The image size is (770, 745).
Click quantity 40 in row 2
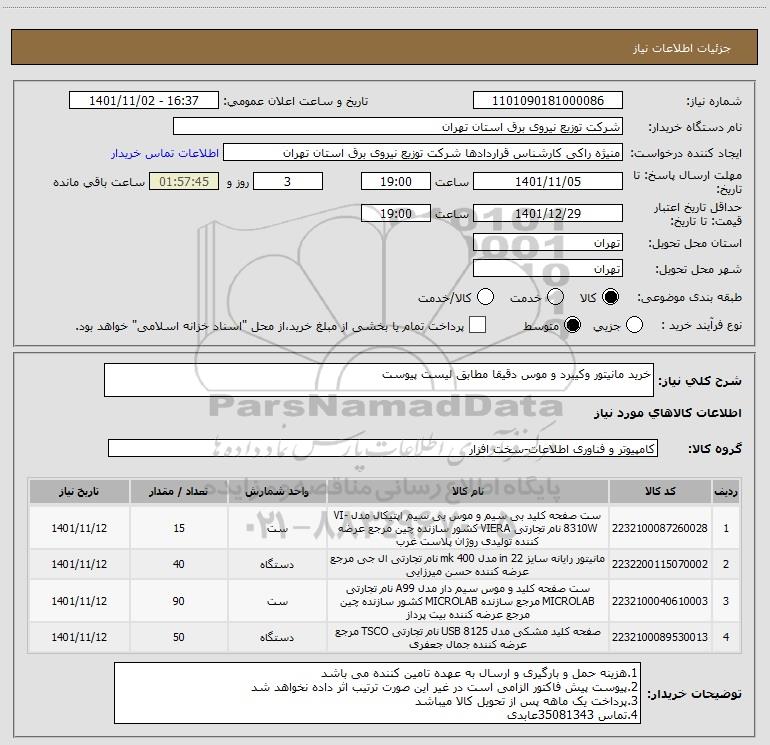pyautogui.click(x=179, y=564)
